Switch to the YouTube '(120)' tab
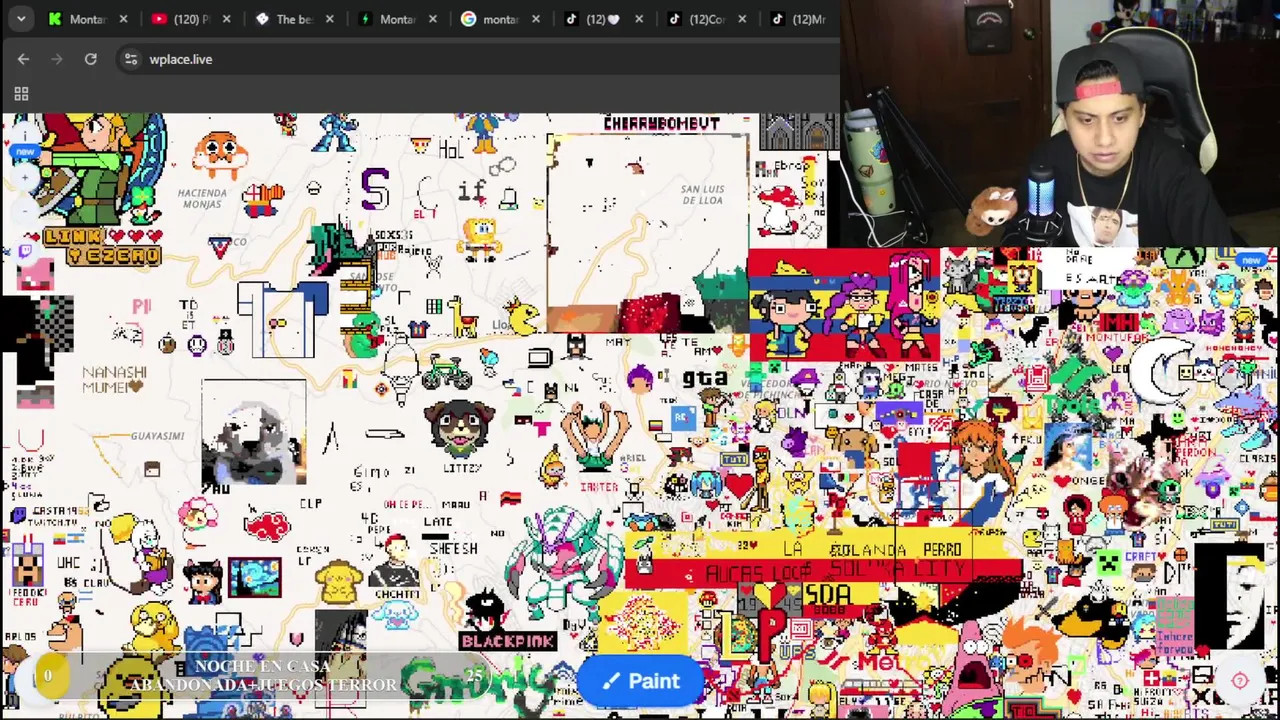This screenshot has width=1280, height=720. (193, 19)
